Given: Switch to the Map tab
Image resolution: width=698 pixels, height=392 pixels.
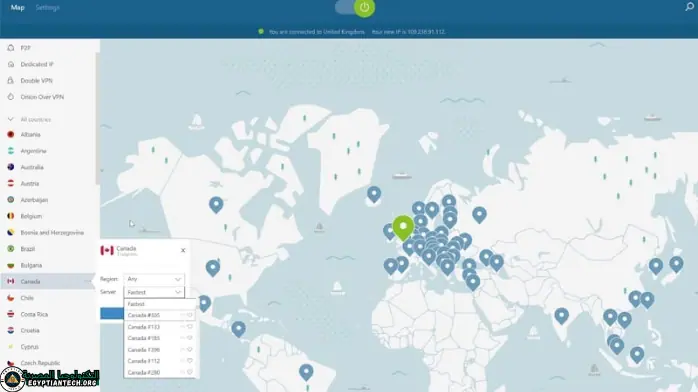Looking at the screenshot, I should point(17,8).
